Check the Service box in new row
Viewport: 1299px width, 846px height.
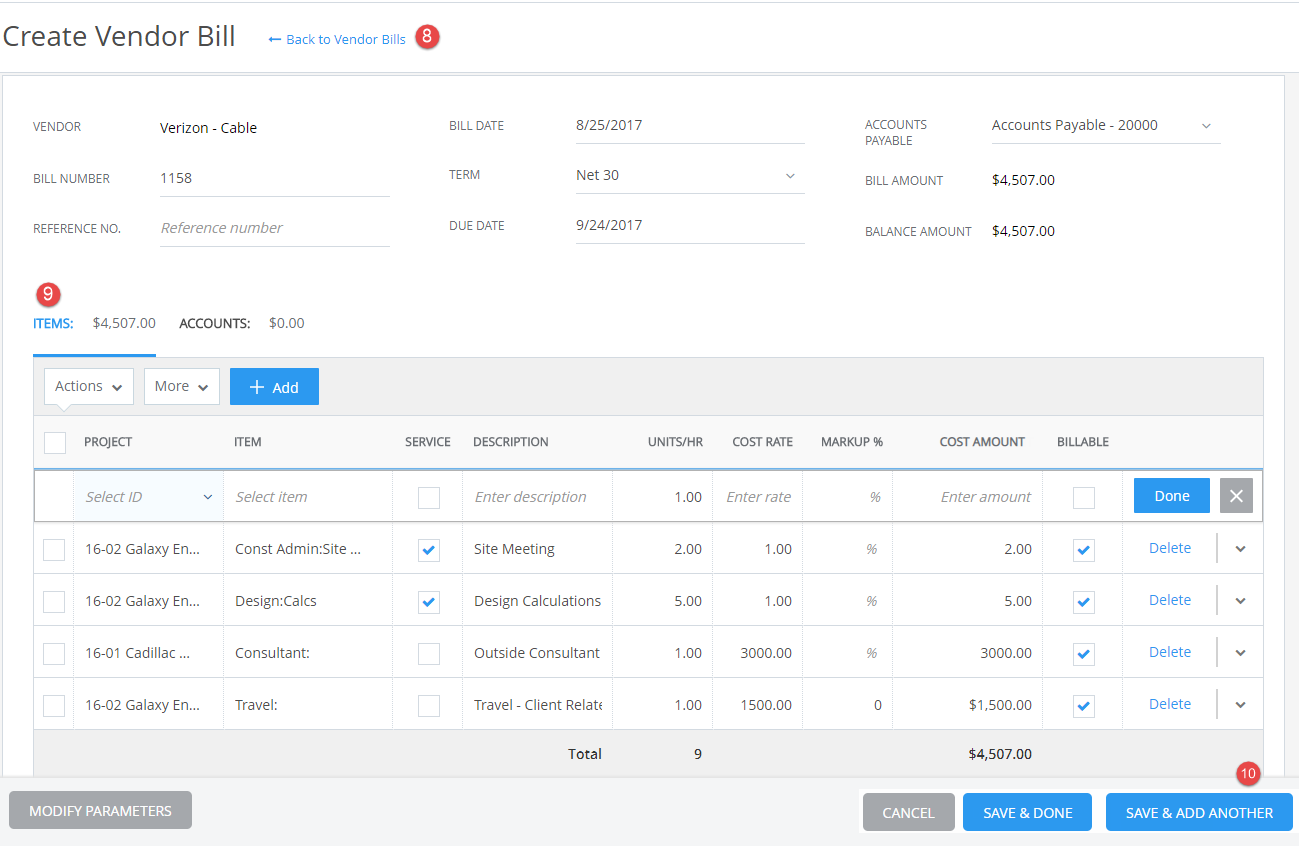coord(429,497)
